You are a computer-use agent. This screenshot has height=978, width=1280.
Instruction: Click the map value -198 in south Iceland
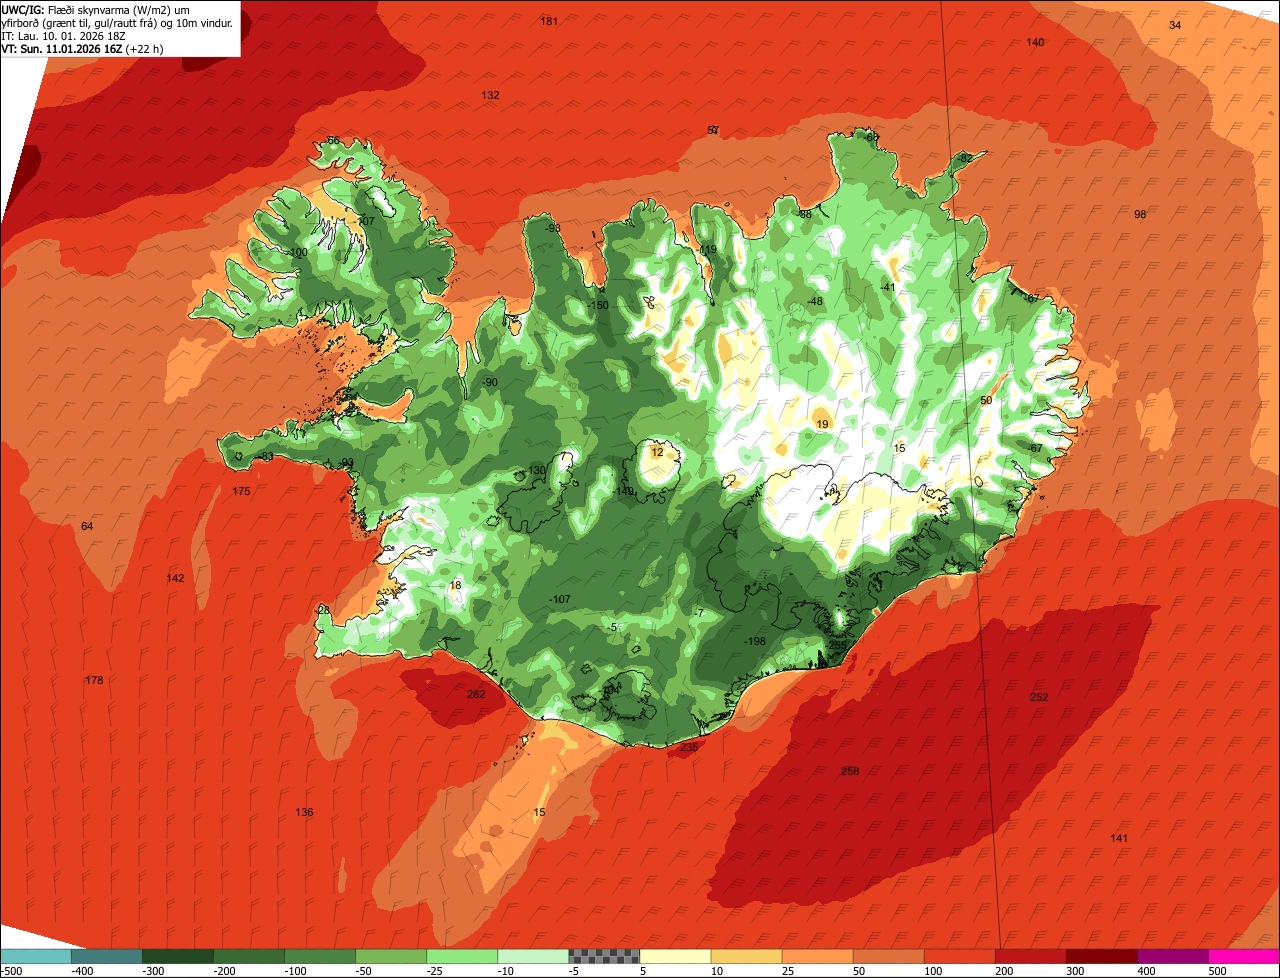pyautogui.click(x=755, y=641)
